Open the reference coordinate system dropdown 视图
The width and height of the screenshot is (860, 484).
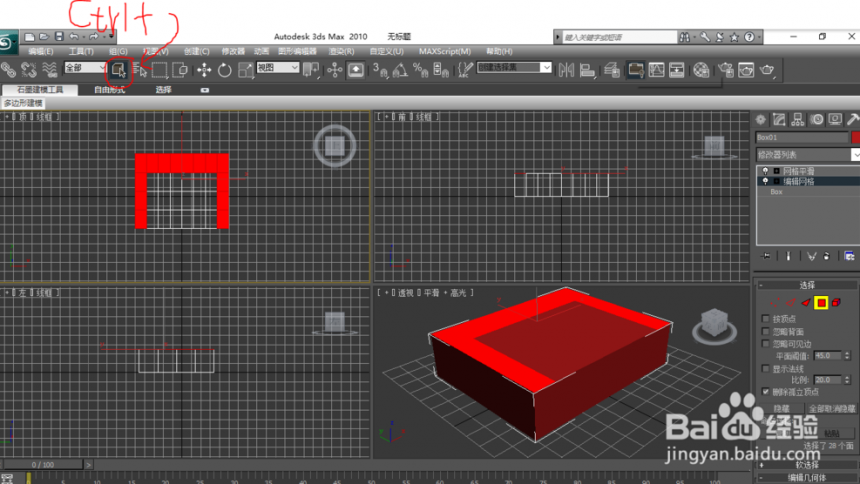tap(278, 67)
